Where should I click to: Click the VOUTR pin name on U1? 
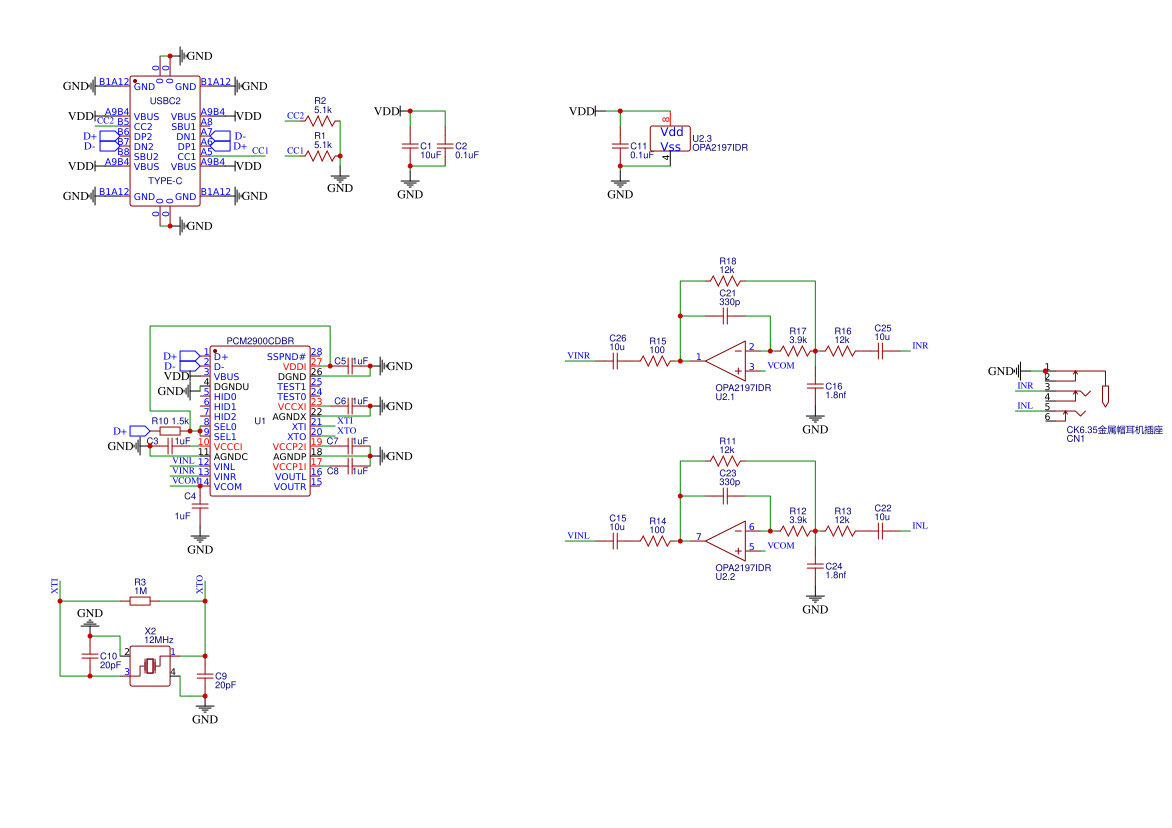(290, 486)
